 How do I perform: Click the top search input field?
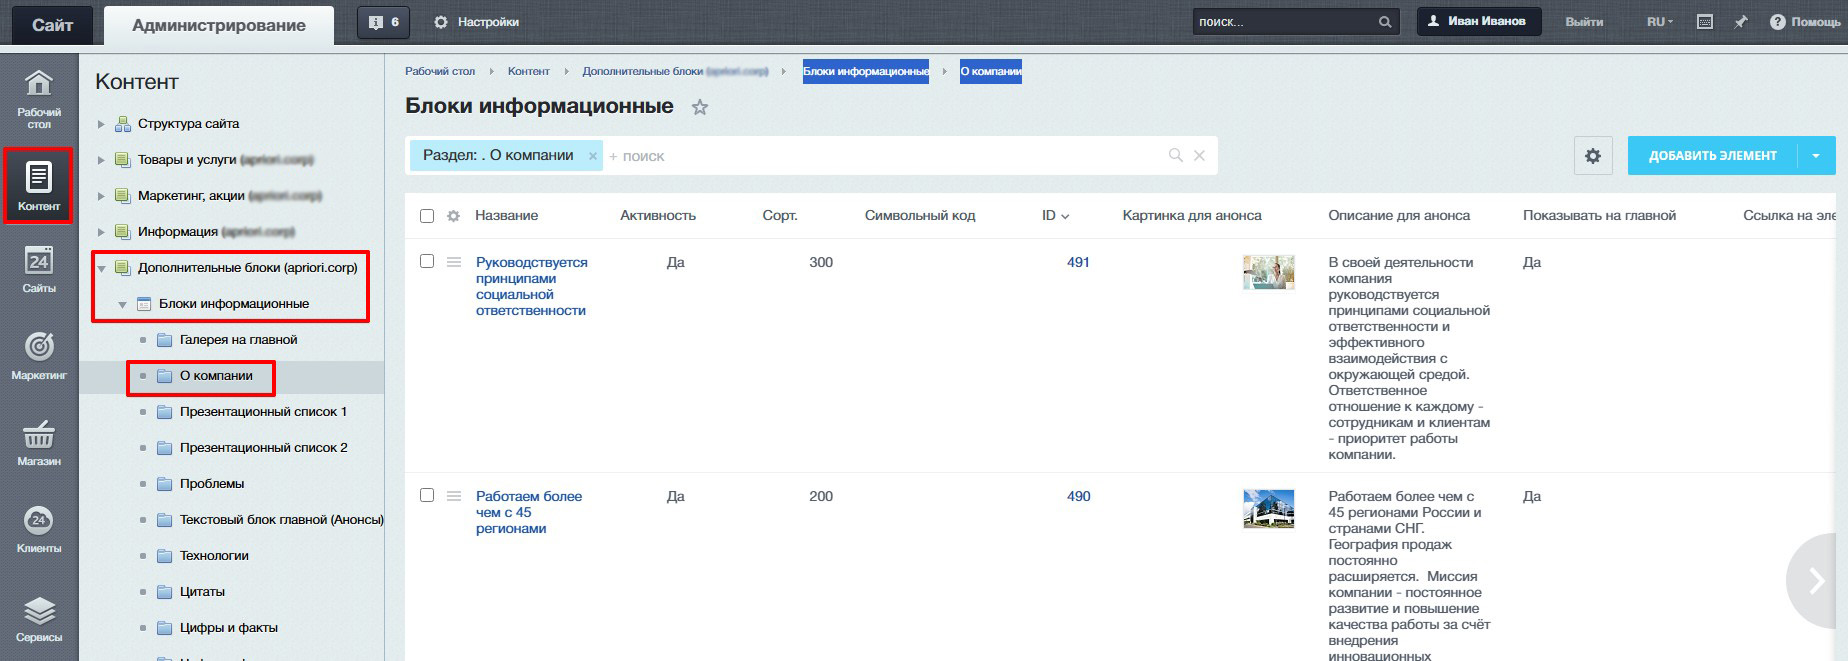(1283, 22)
